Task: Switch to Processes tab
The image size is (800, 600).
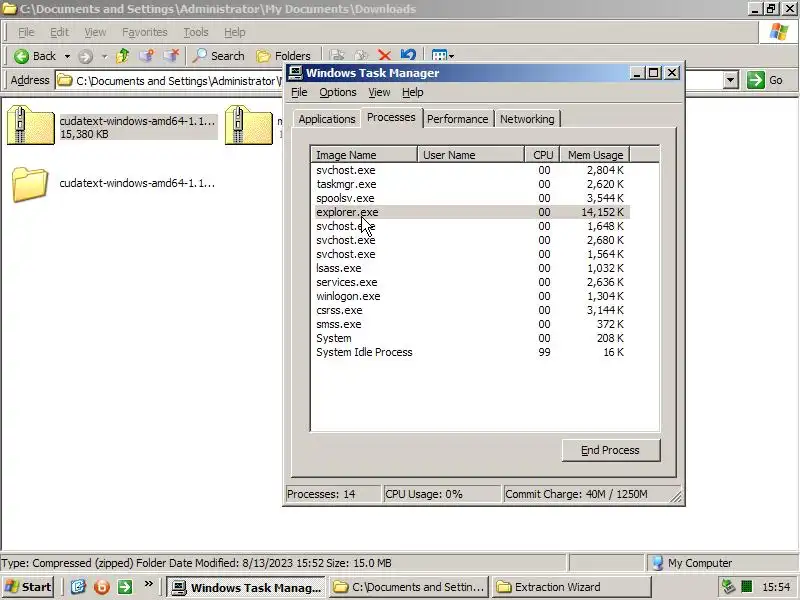Action: pyautogui.click(x=391, y=117)
